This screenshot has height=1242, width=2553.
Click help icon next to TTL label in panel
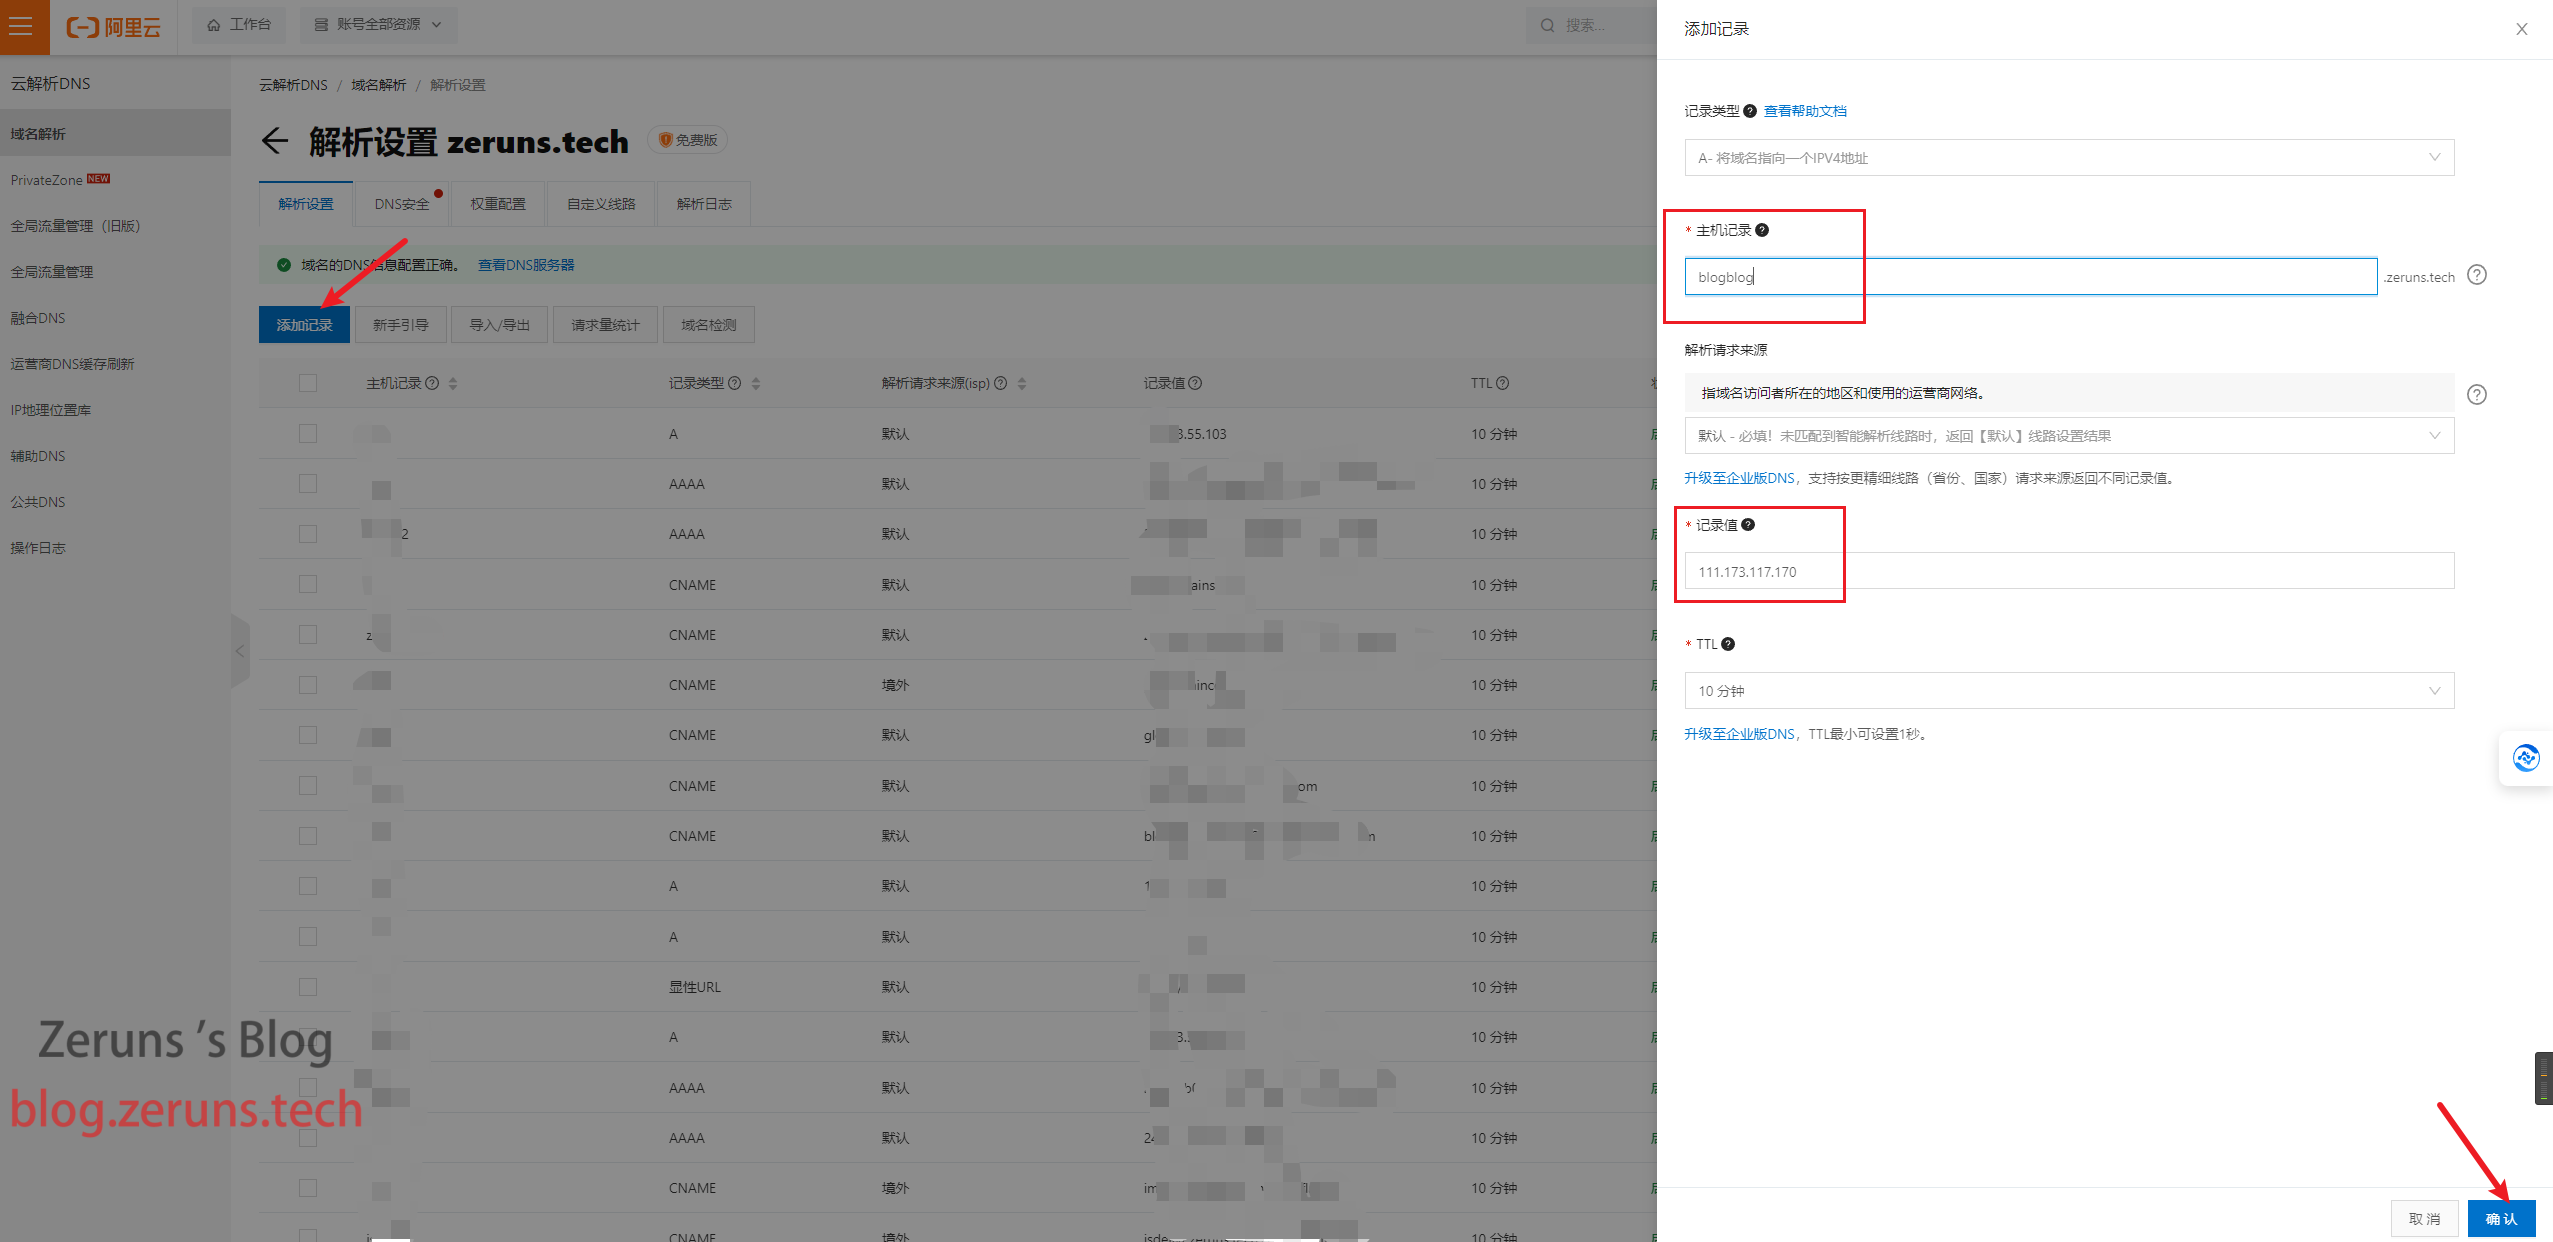pyautogui.click(x=1728, y=644)
